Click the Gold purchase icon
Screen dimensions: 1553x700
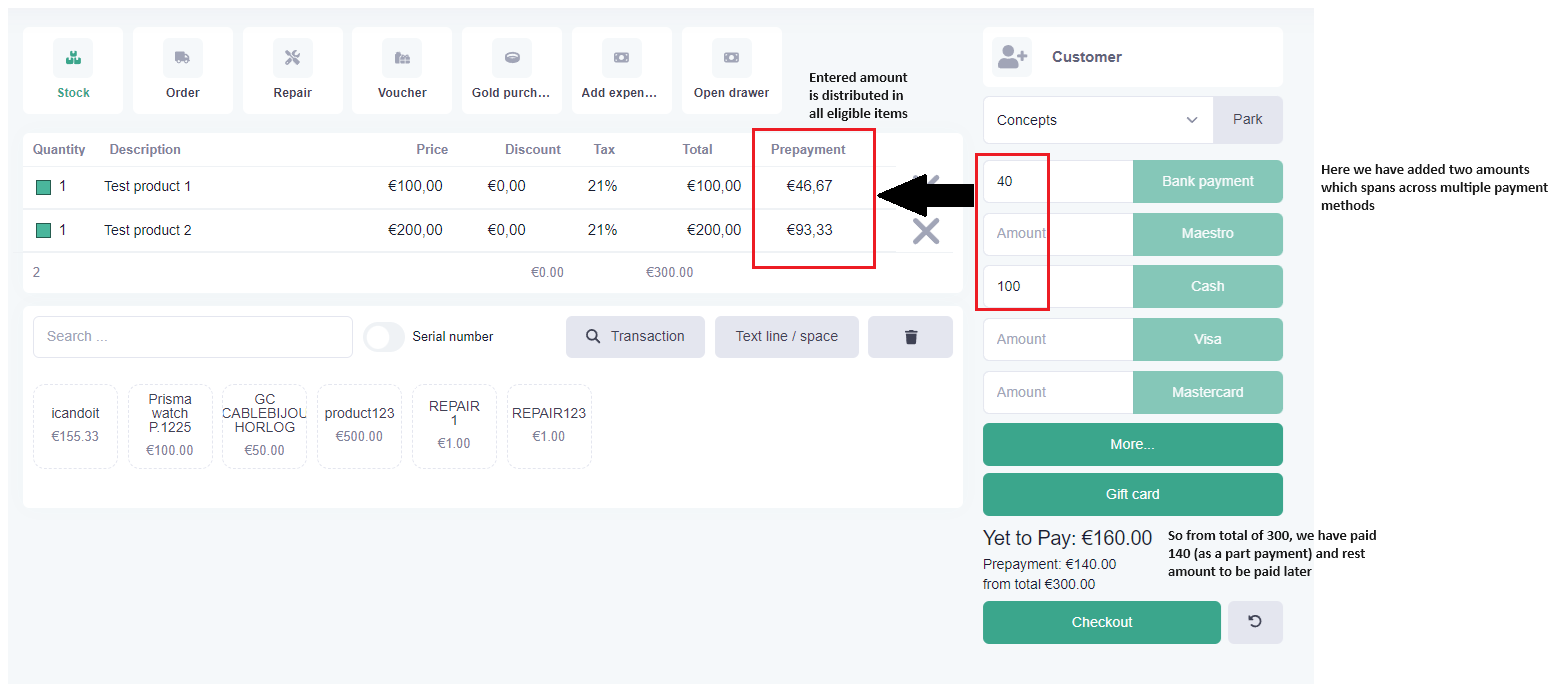511,58
